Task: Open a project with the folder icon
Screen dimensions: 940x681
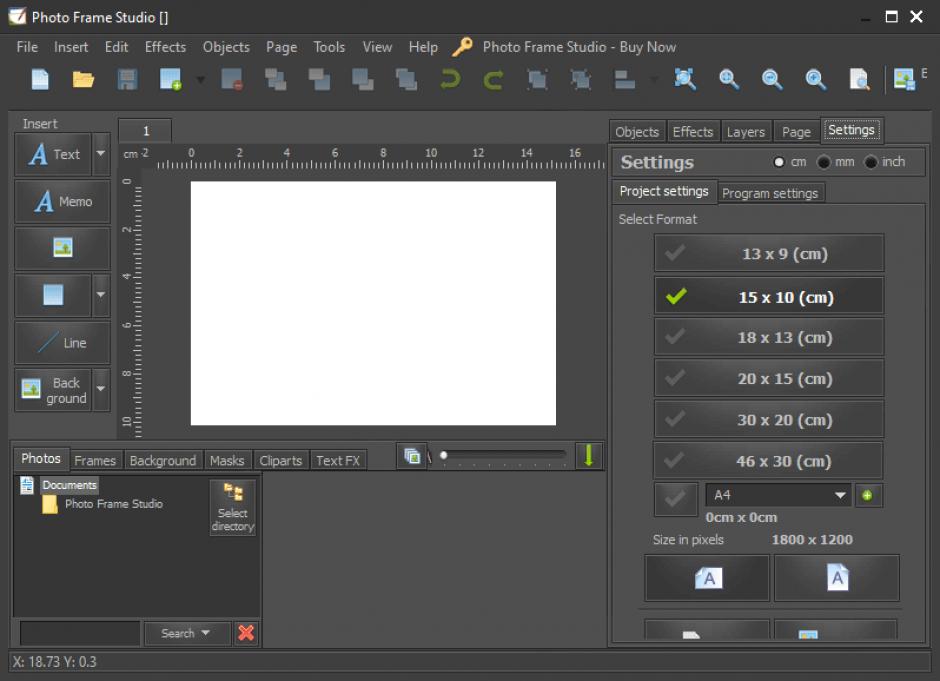Action: coord(83,79)
